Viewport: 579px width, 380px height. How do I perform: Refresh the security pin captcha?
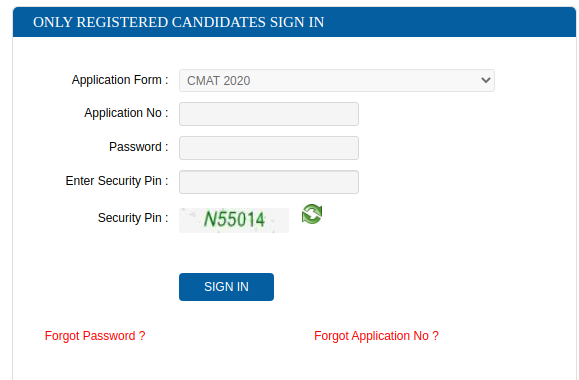[x=312, y=214]
